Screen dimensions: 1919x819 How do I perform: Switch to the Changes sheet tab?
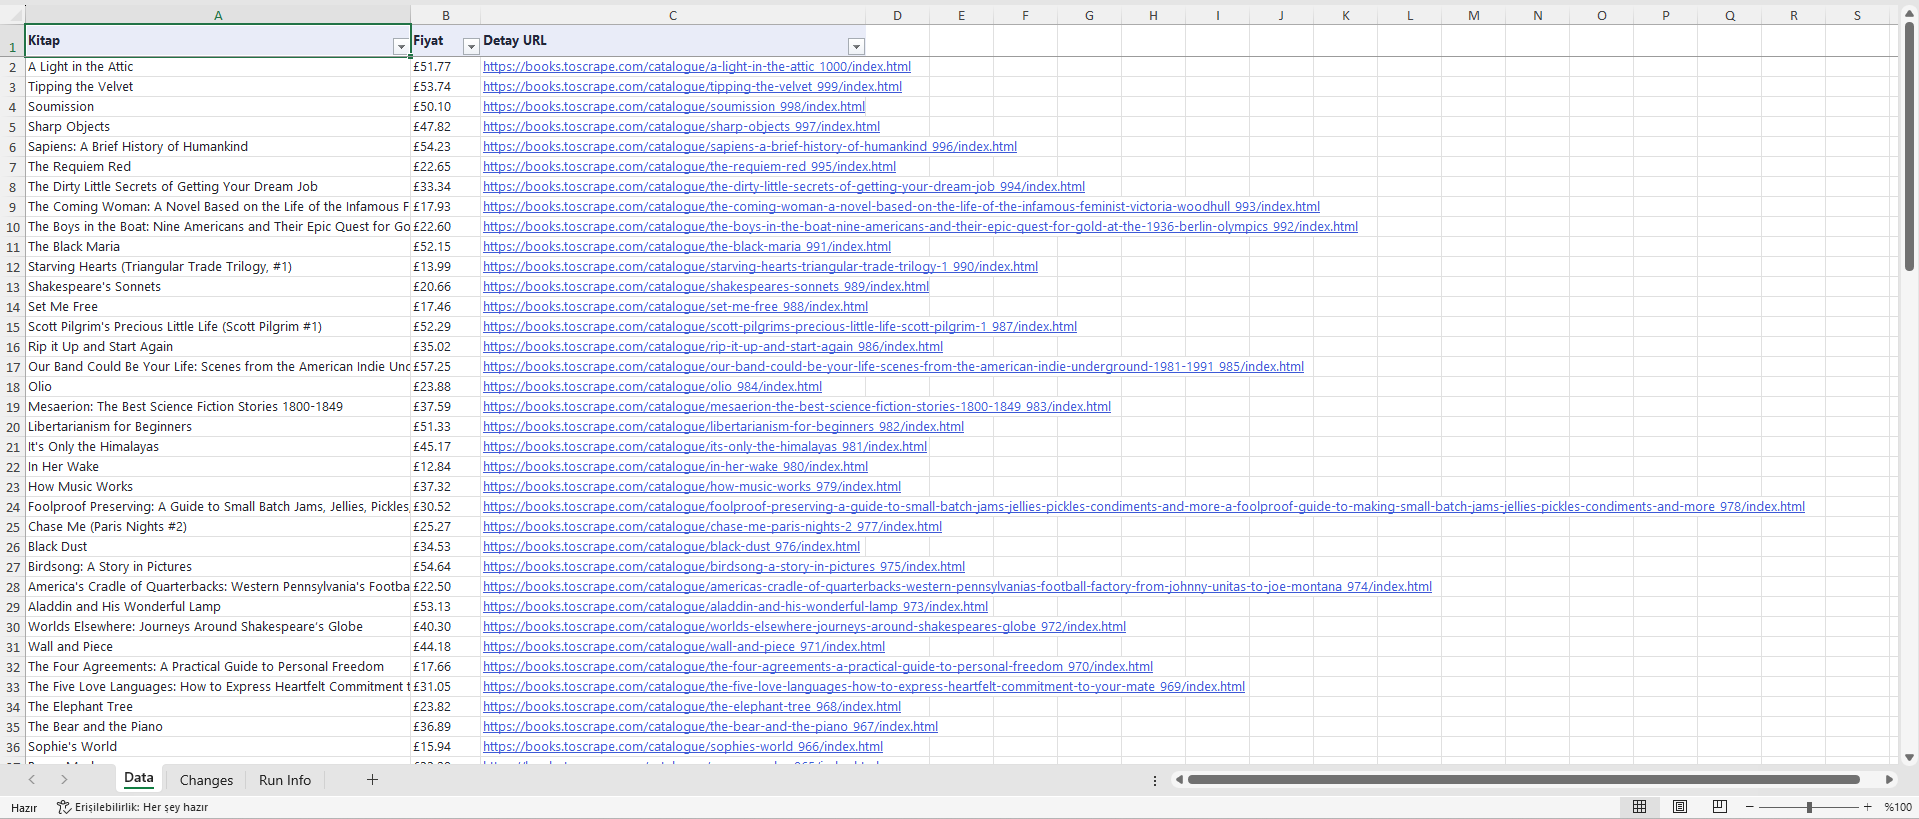pos(206,780)
